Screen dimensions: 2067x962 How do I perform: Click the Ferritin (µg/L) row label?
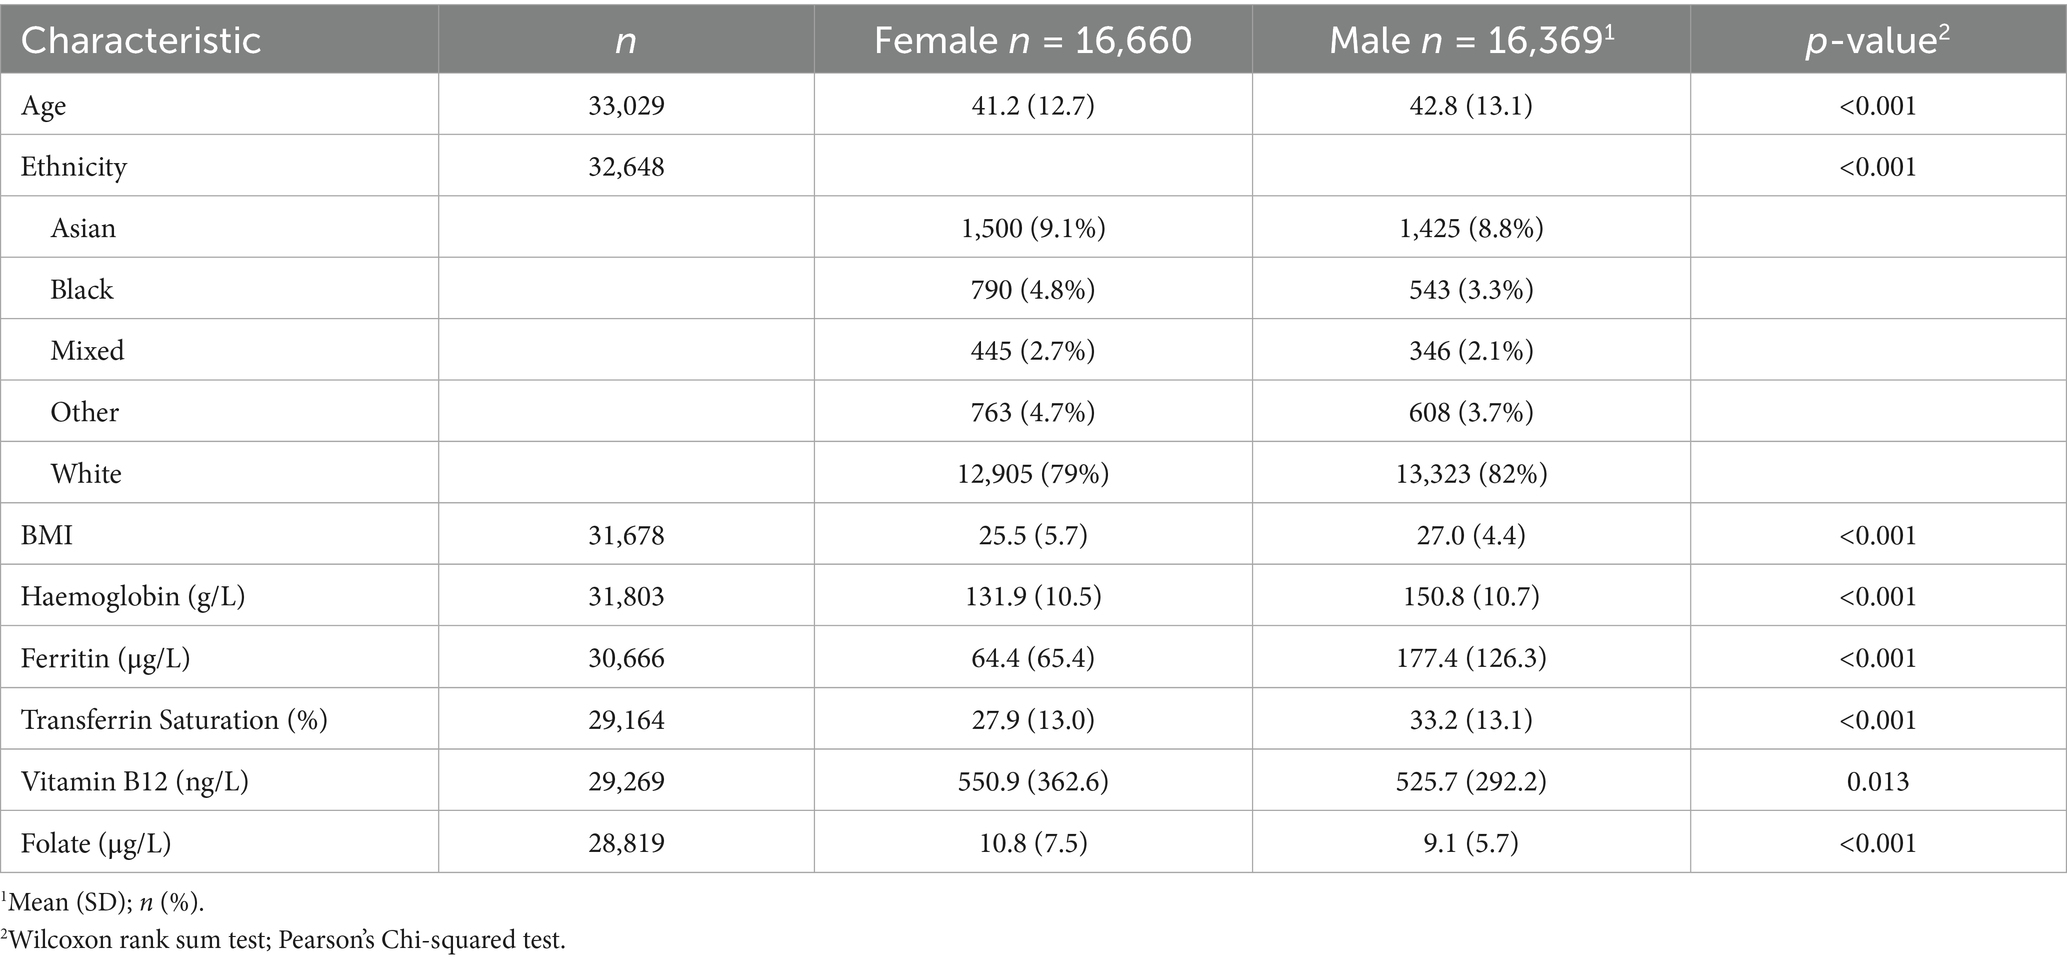click(x=106, y=658)
